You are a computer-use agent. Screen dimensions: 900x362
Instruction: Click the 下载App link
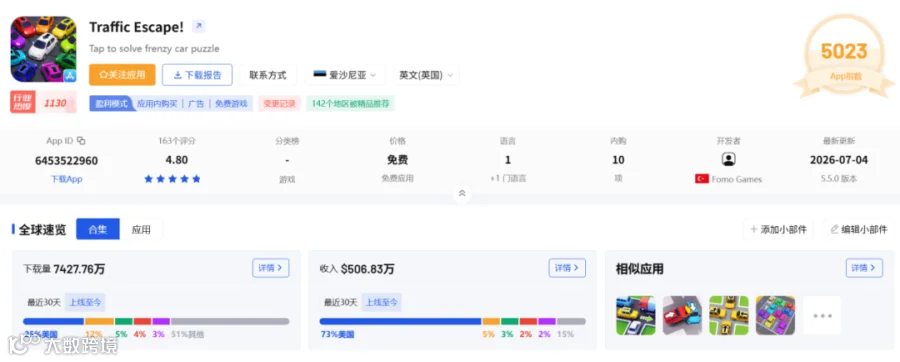66,179
